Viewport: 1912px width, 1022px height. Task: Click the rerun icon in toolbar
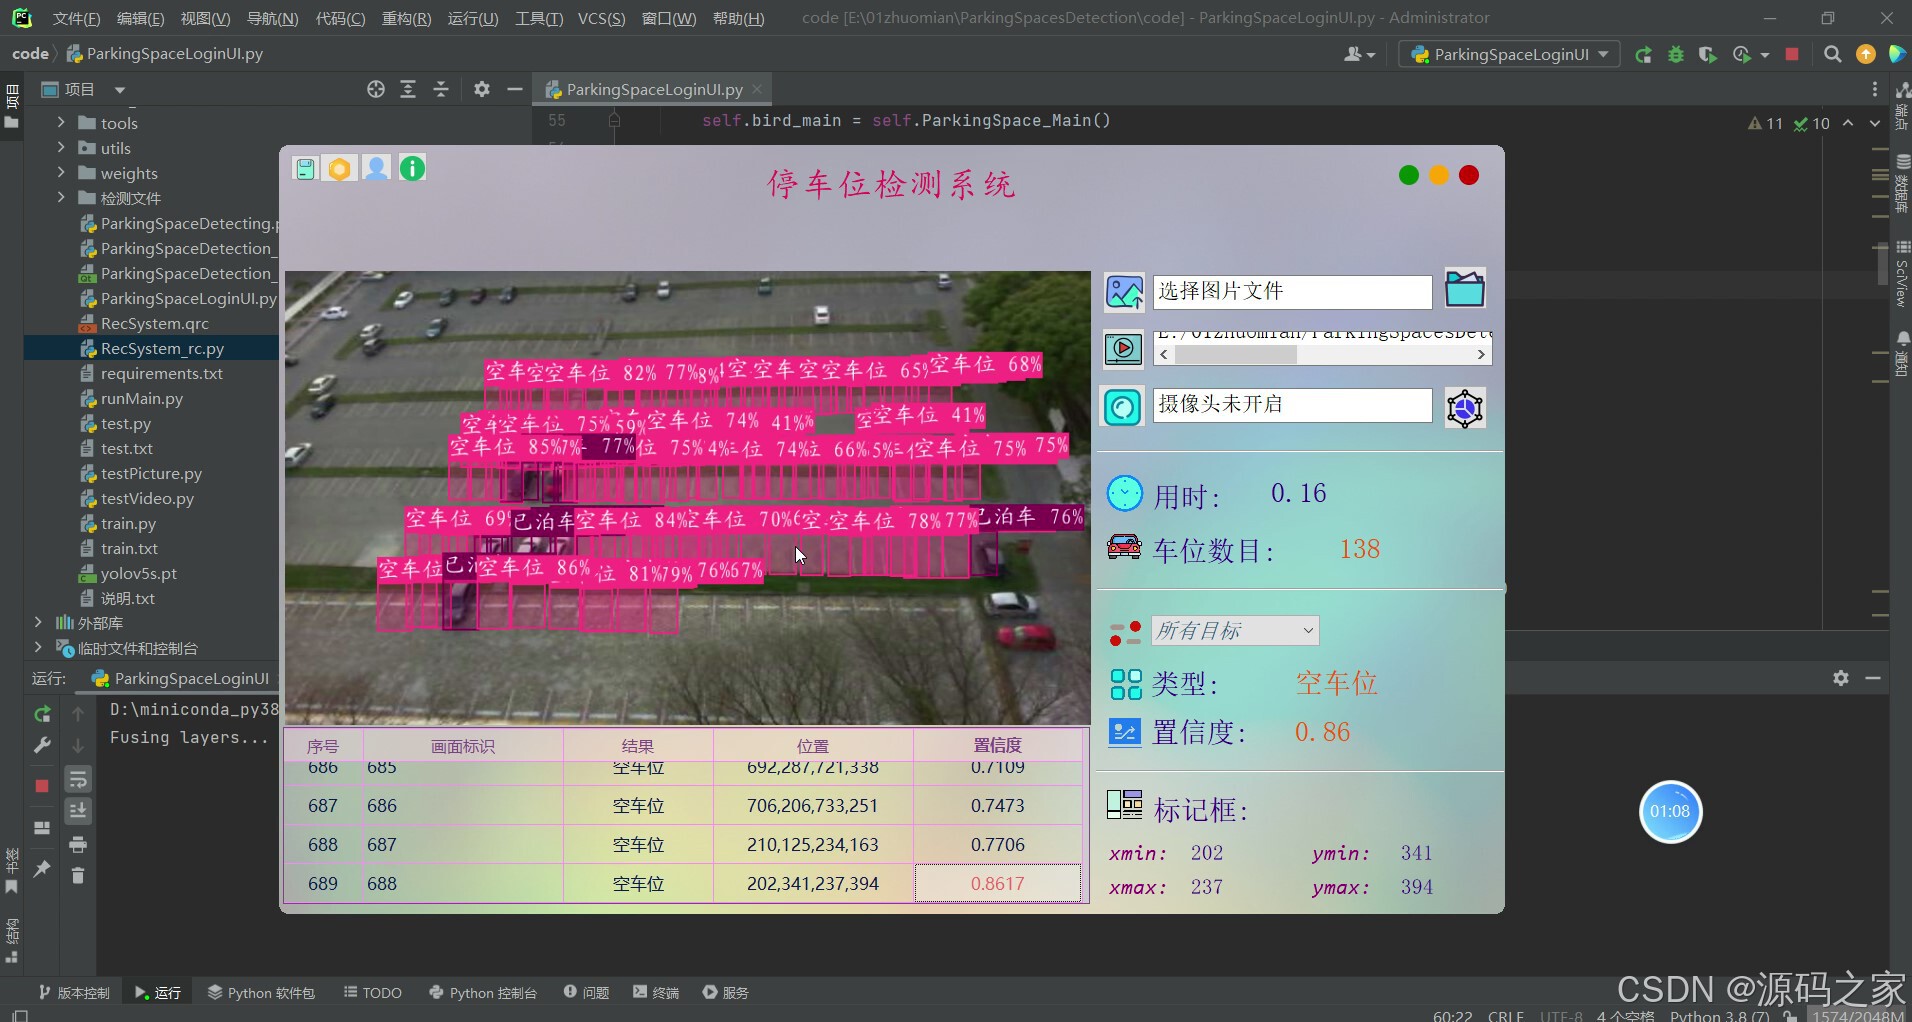point(1644,54)
